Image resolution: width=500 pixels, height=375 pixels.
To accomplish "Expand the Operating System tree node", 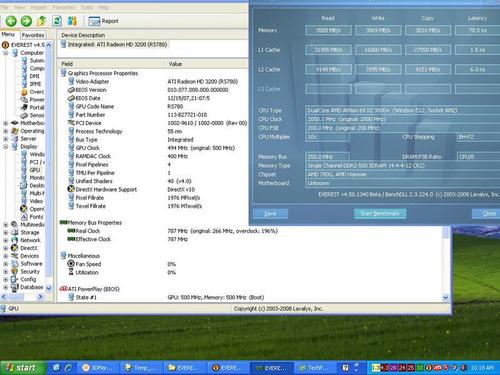I will [6, 131].
